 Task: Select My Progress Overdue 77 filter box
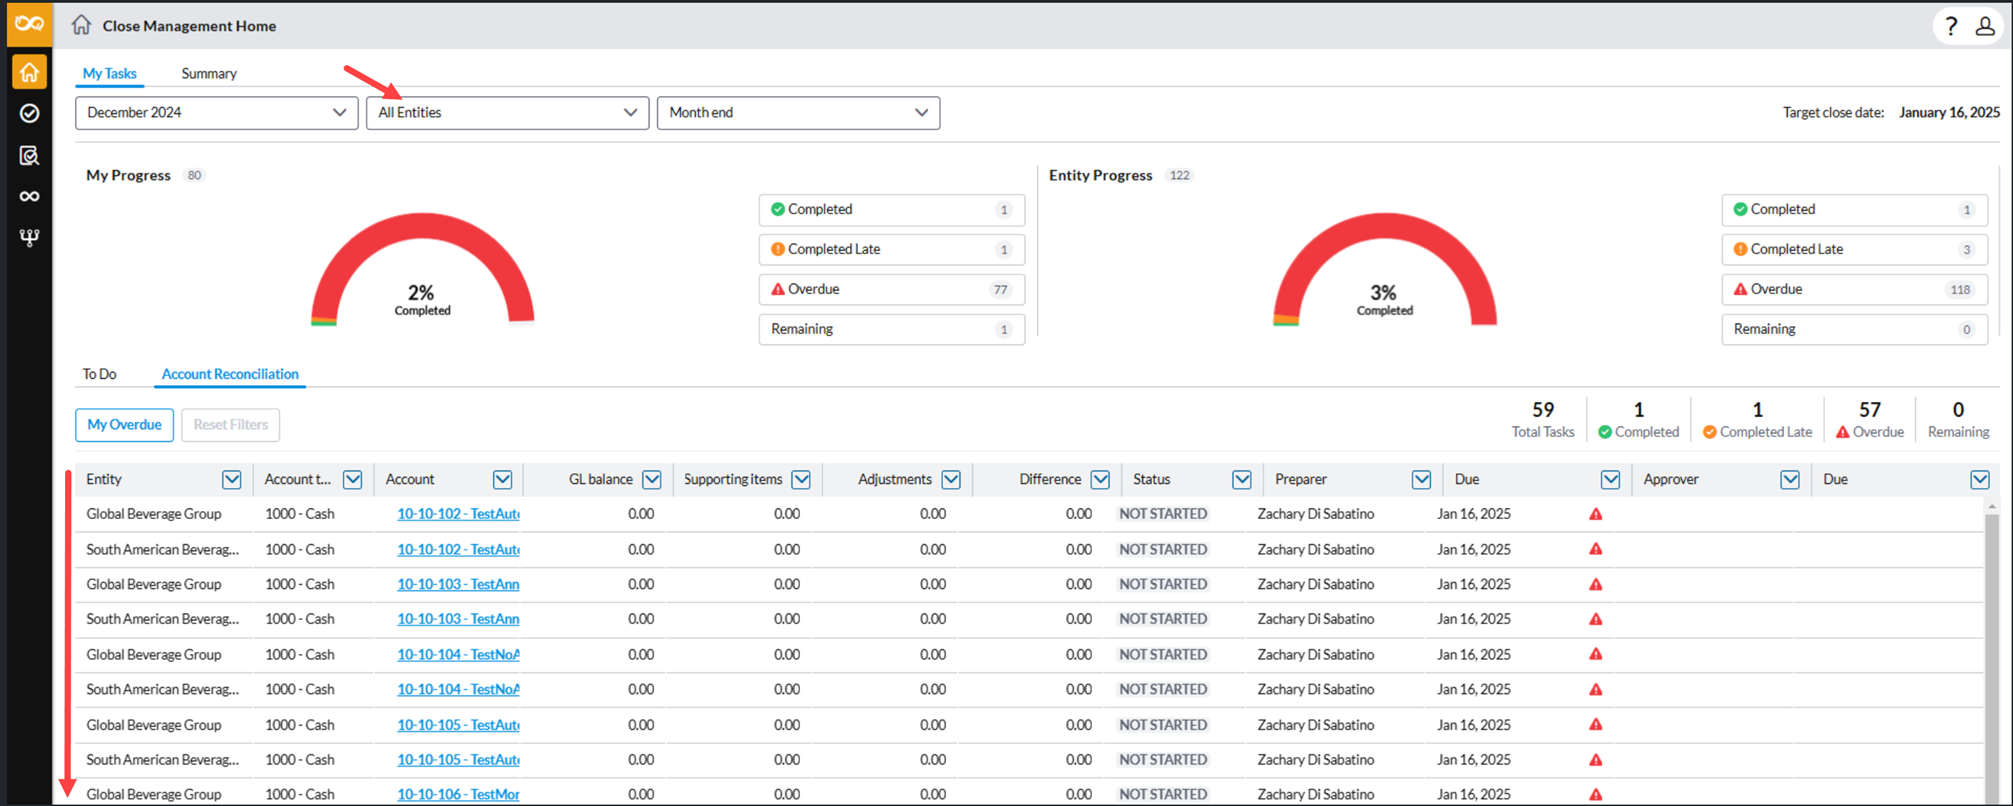(892, 289)
